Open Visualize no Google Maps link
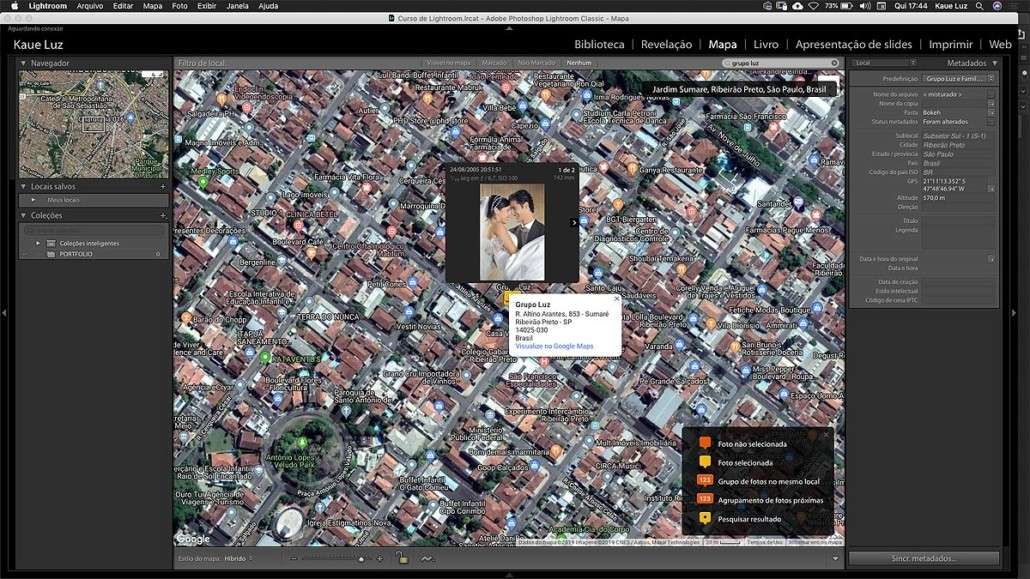 tap(554, 346)
